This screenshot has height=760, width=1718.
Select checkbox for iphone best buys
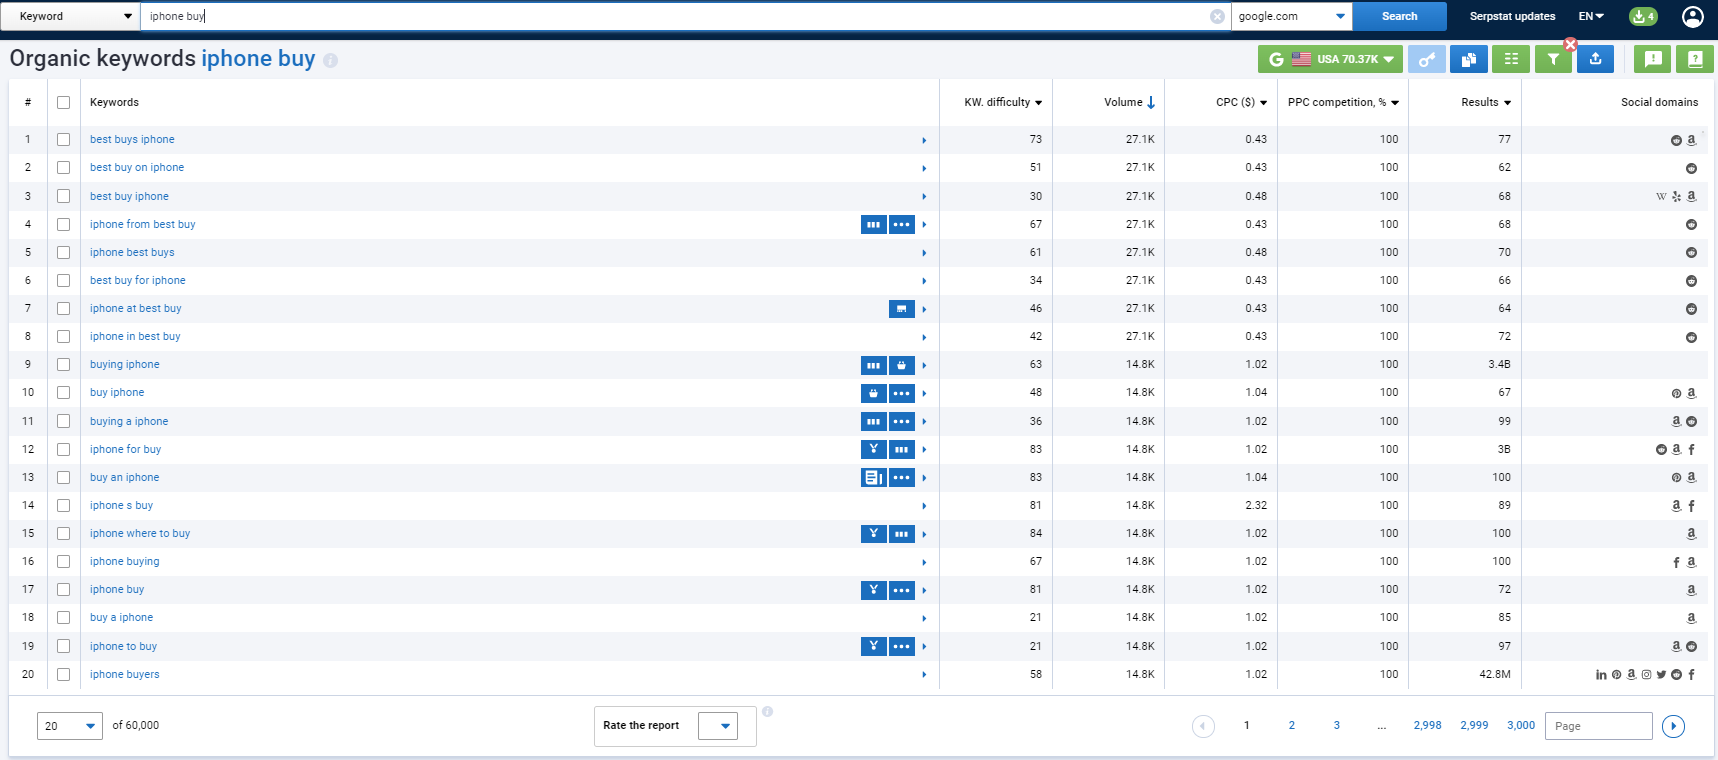[x=64, y=252]
